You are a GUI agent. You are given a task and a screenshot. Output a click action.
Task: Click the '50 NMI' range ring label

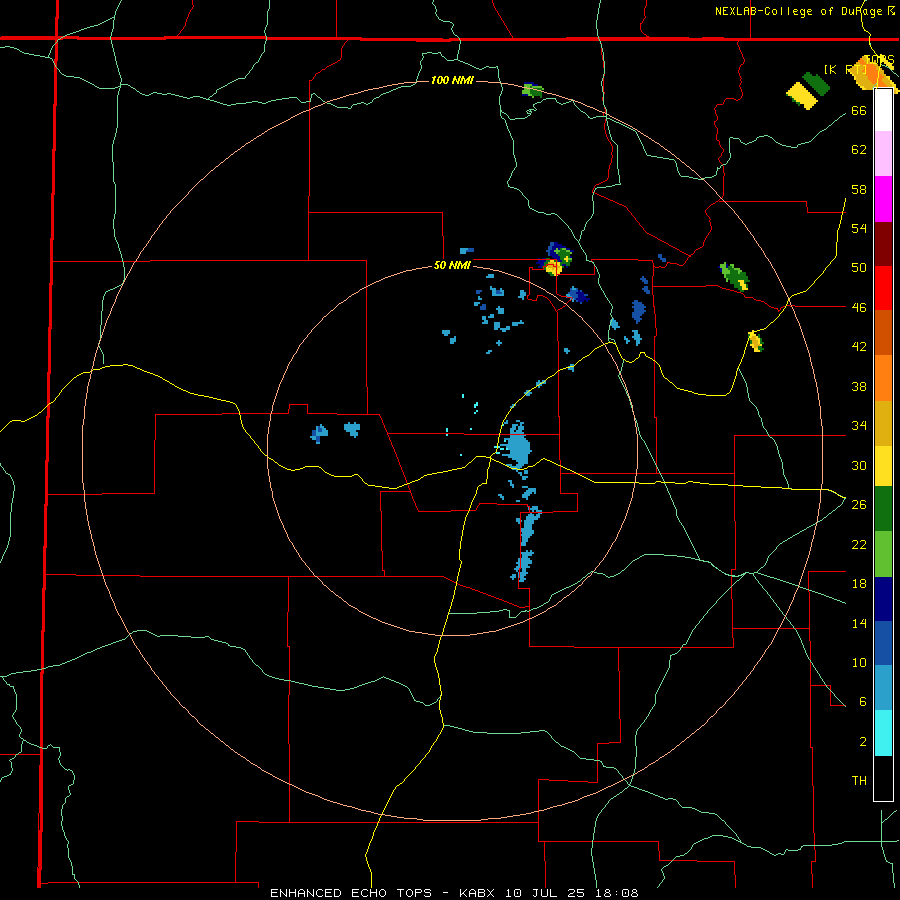point(452,265)
